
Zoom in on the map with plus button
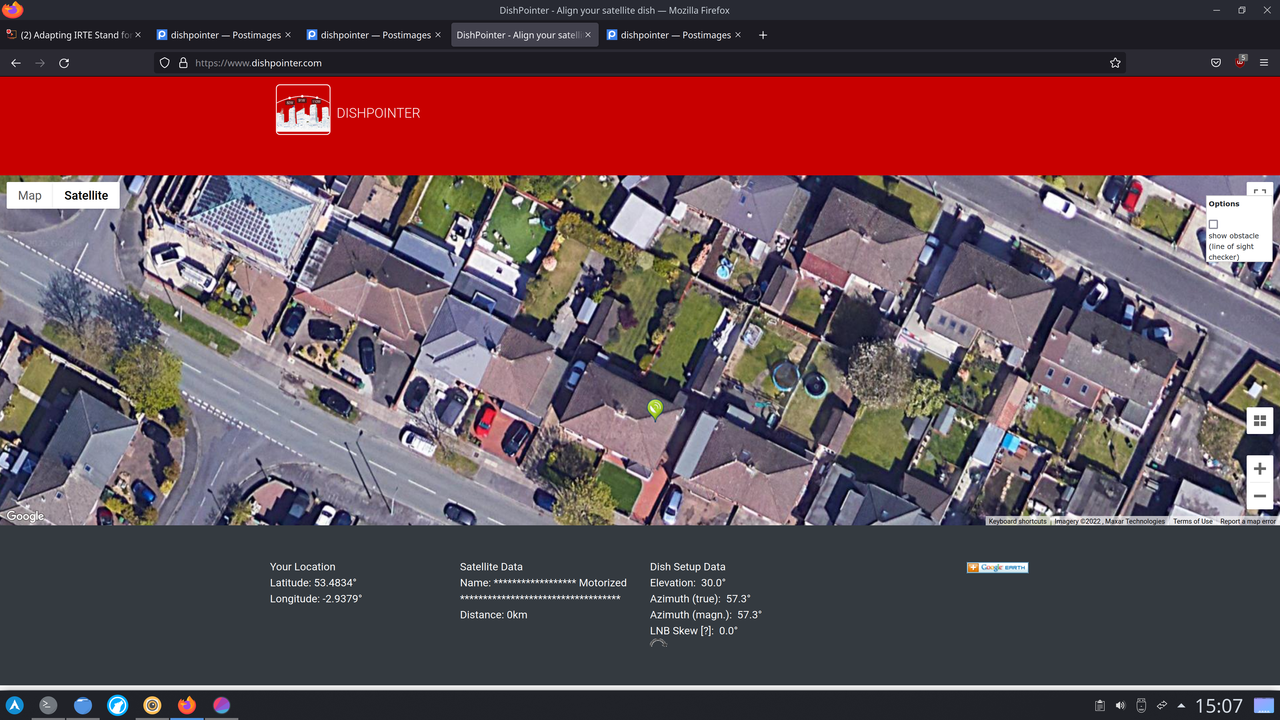tap(1259, 469)
